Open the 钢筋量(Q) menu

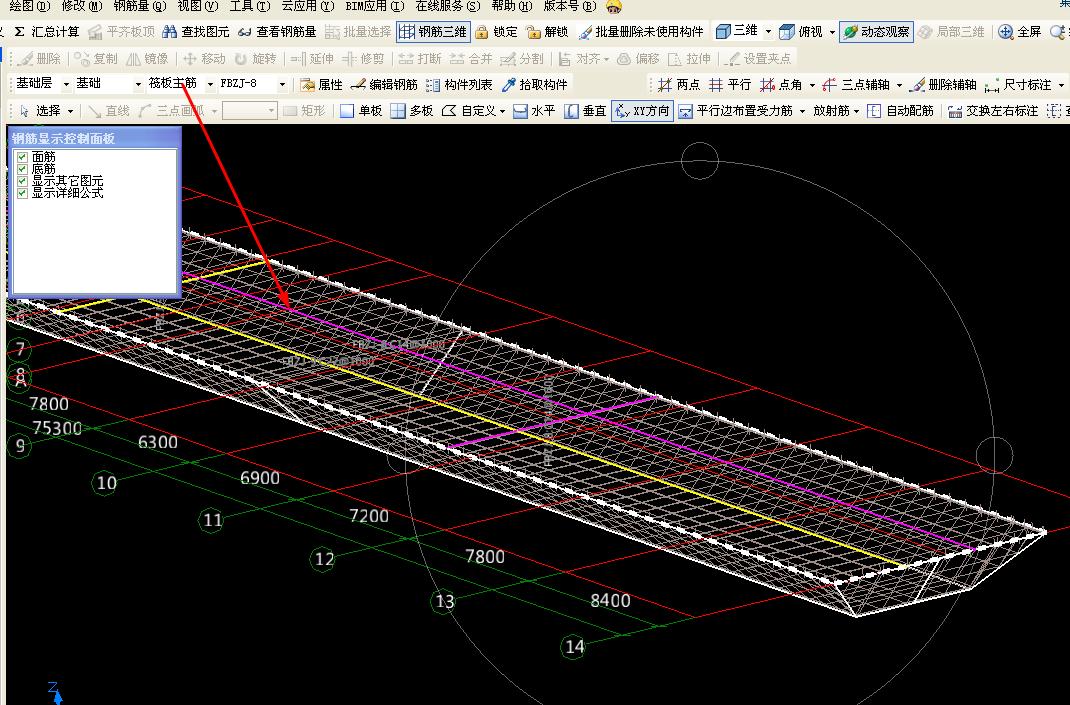(x=140, y=6)
